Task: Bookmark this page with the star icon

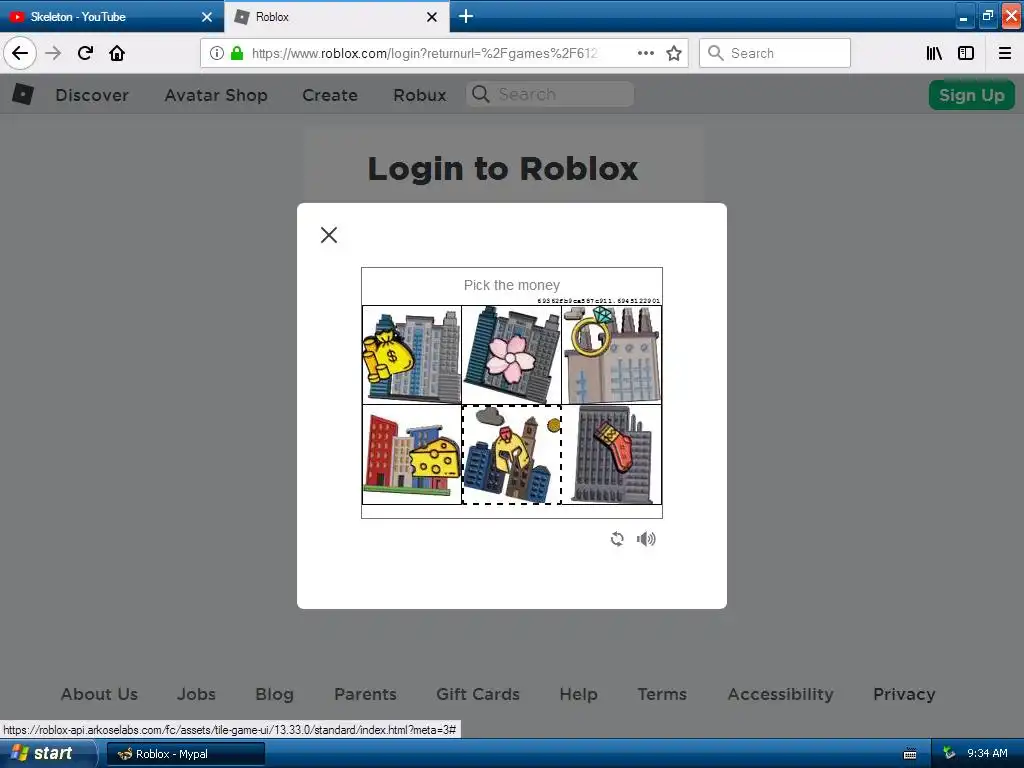Action: [x=674, y=54]
